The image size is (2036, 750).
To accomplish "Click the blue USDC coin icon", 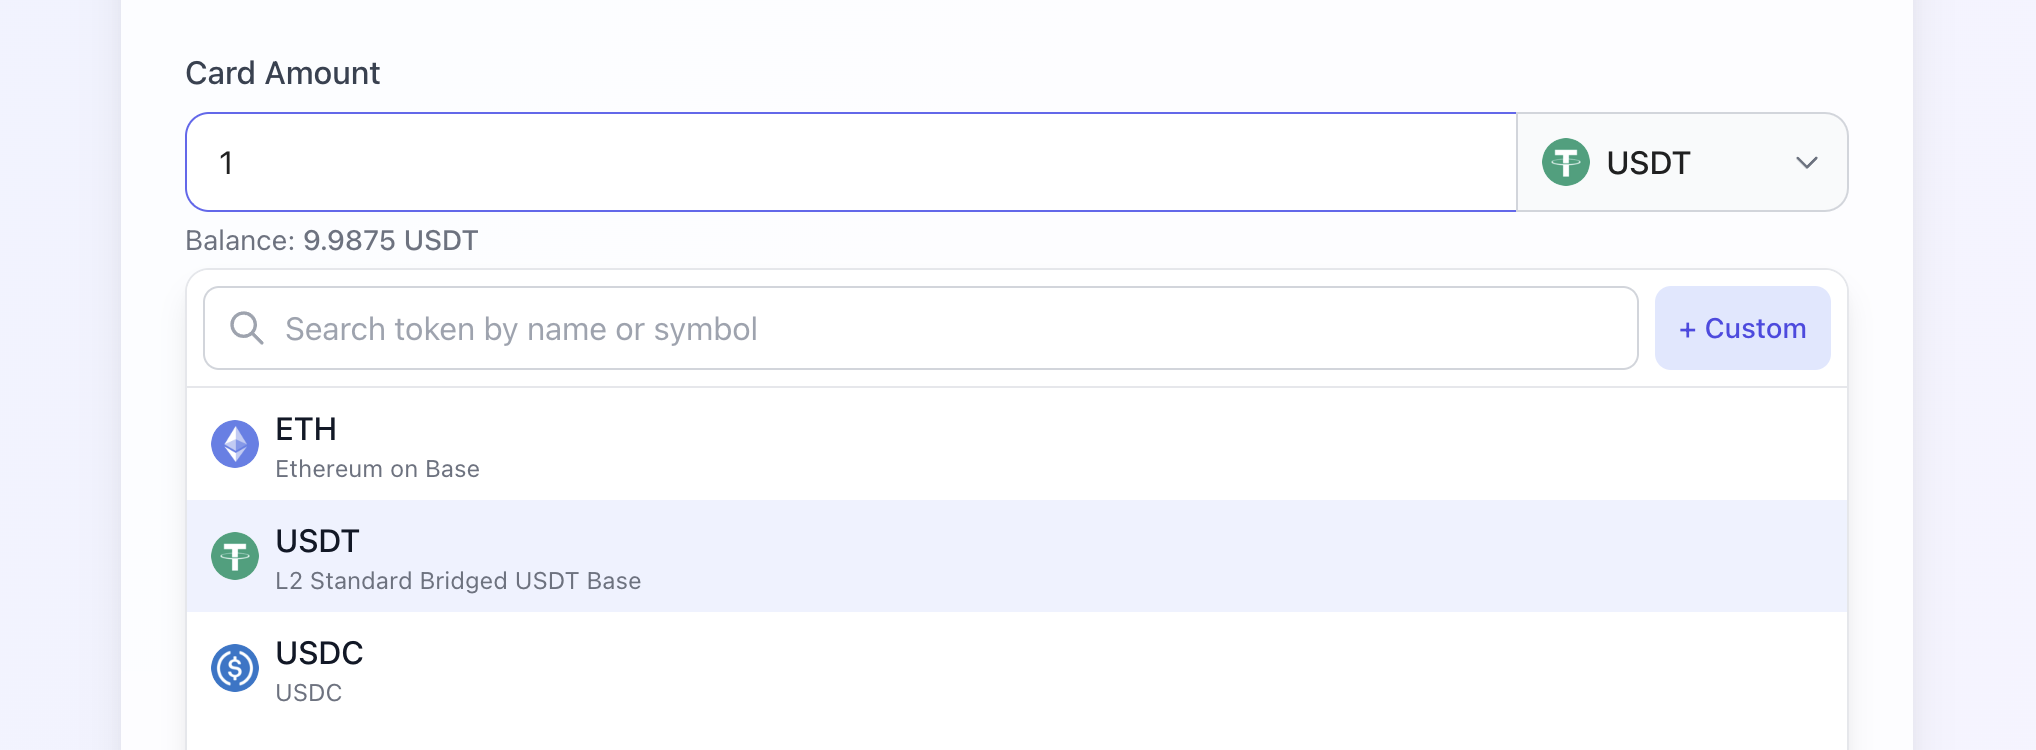I will click(235, 668).
